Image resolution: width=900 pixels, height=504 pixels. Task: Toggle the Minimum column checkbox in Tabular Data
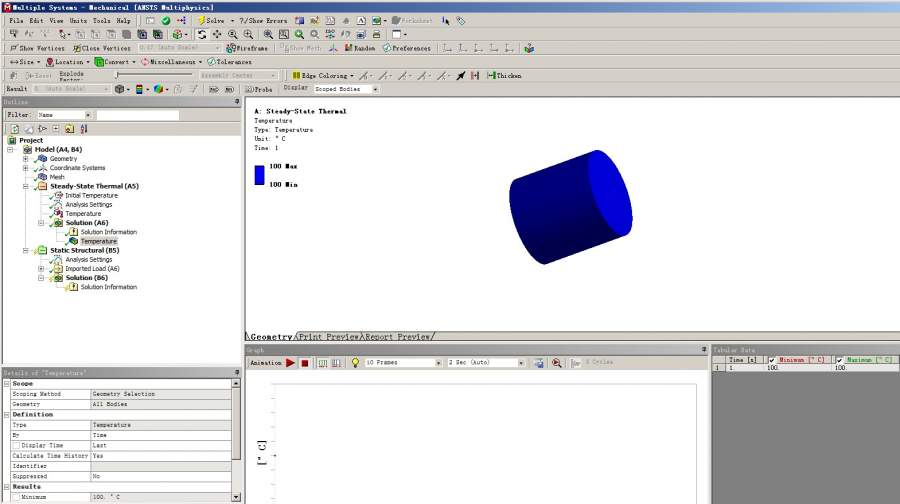[771, 360]
